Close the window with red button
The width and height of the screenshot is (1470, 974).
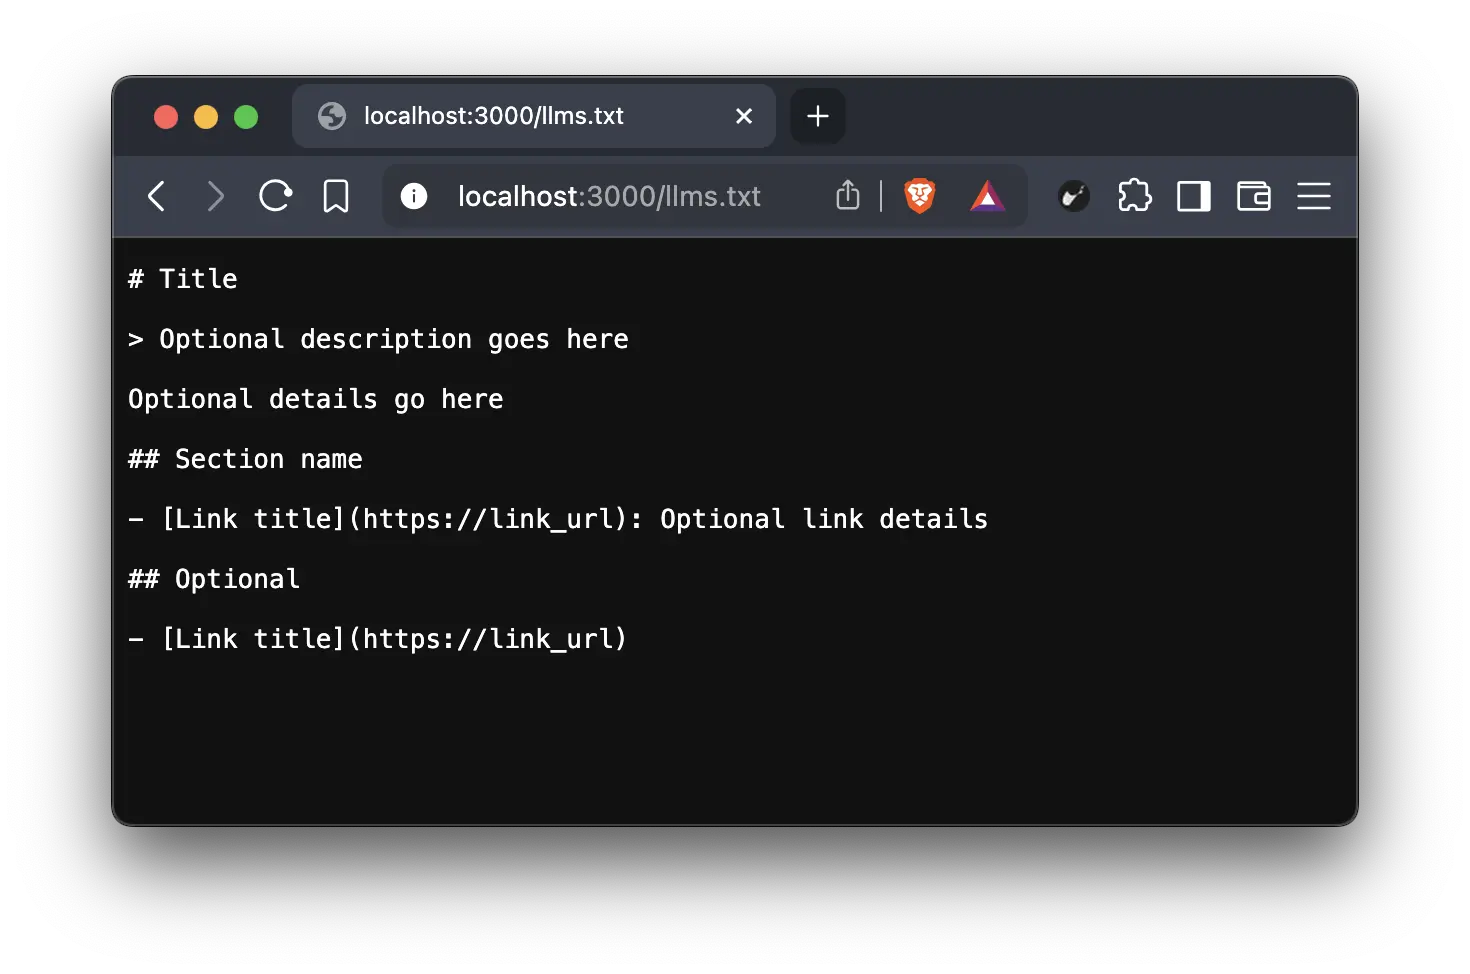point(166,117)
